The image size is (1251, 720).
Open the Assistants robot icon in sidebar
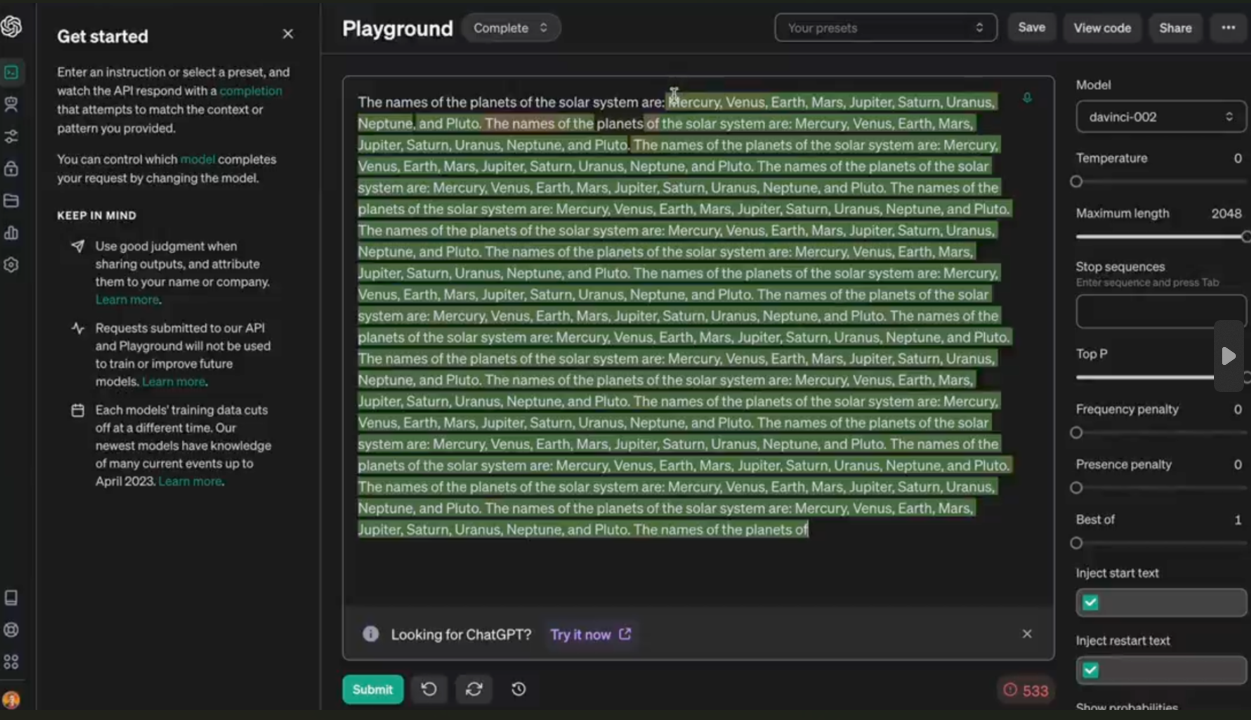coord(11,104)
